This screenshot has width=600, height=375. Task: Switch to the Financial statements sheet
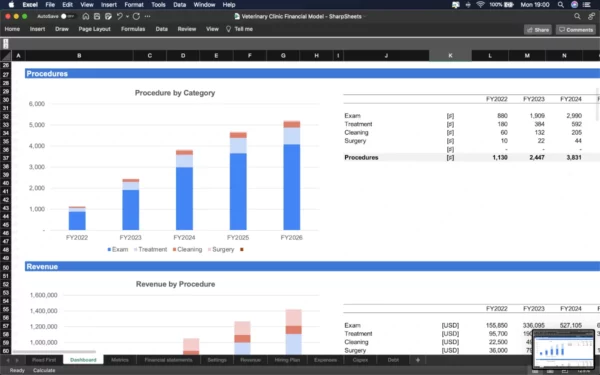point(168,360)
